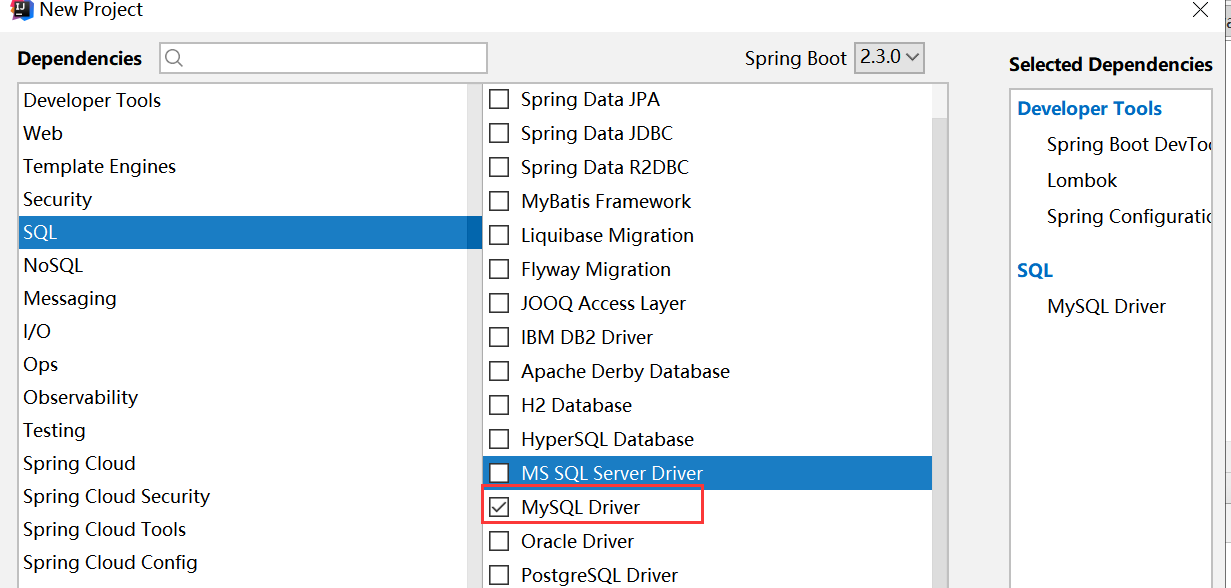The width and height of the screenshot is (1231, 588).
Task: Click SQL heading in Selected Dependencies
Action: pyautogui.click(x=1035, y=270)
